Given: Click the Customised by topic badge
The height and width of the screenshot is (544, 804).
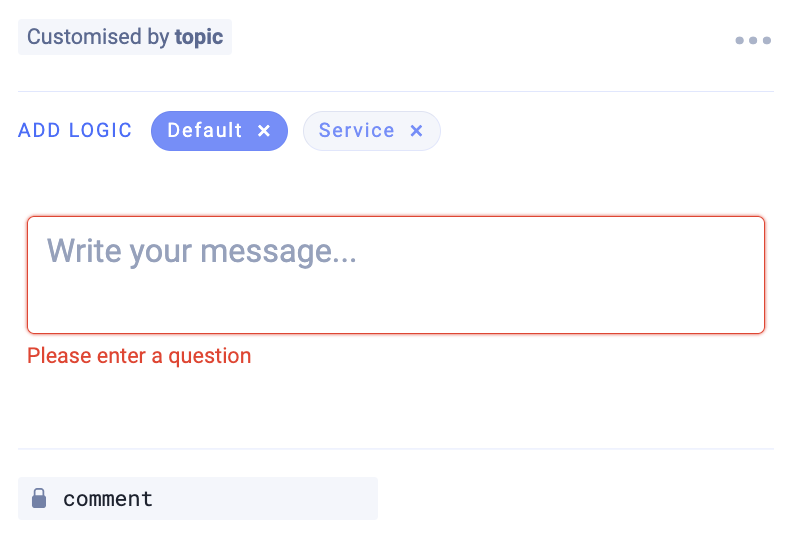Looking at the screenshot, I should click(125, 37).
